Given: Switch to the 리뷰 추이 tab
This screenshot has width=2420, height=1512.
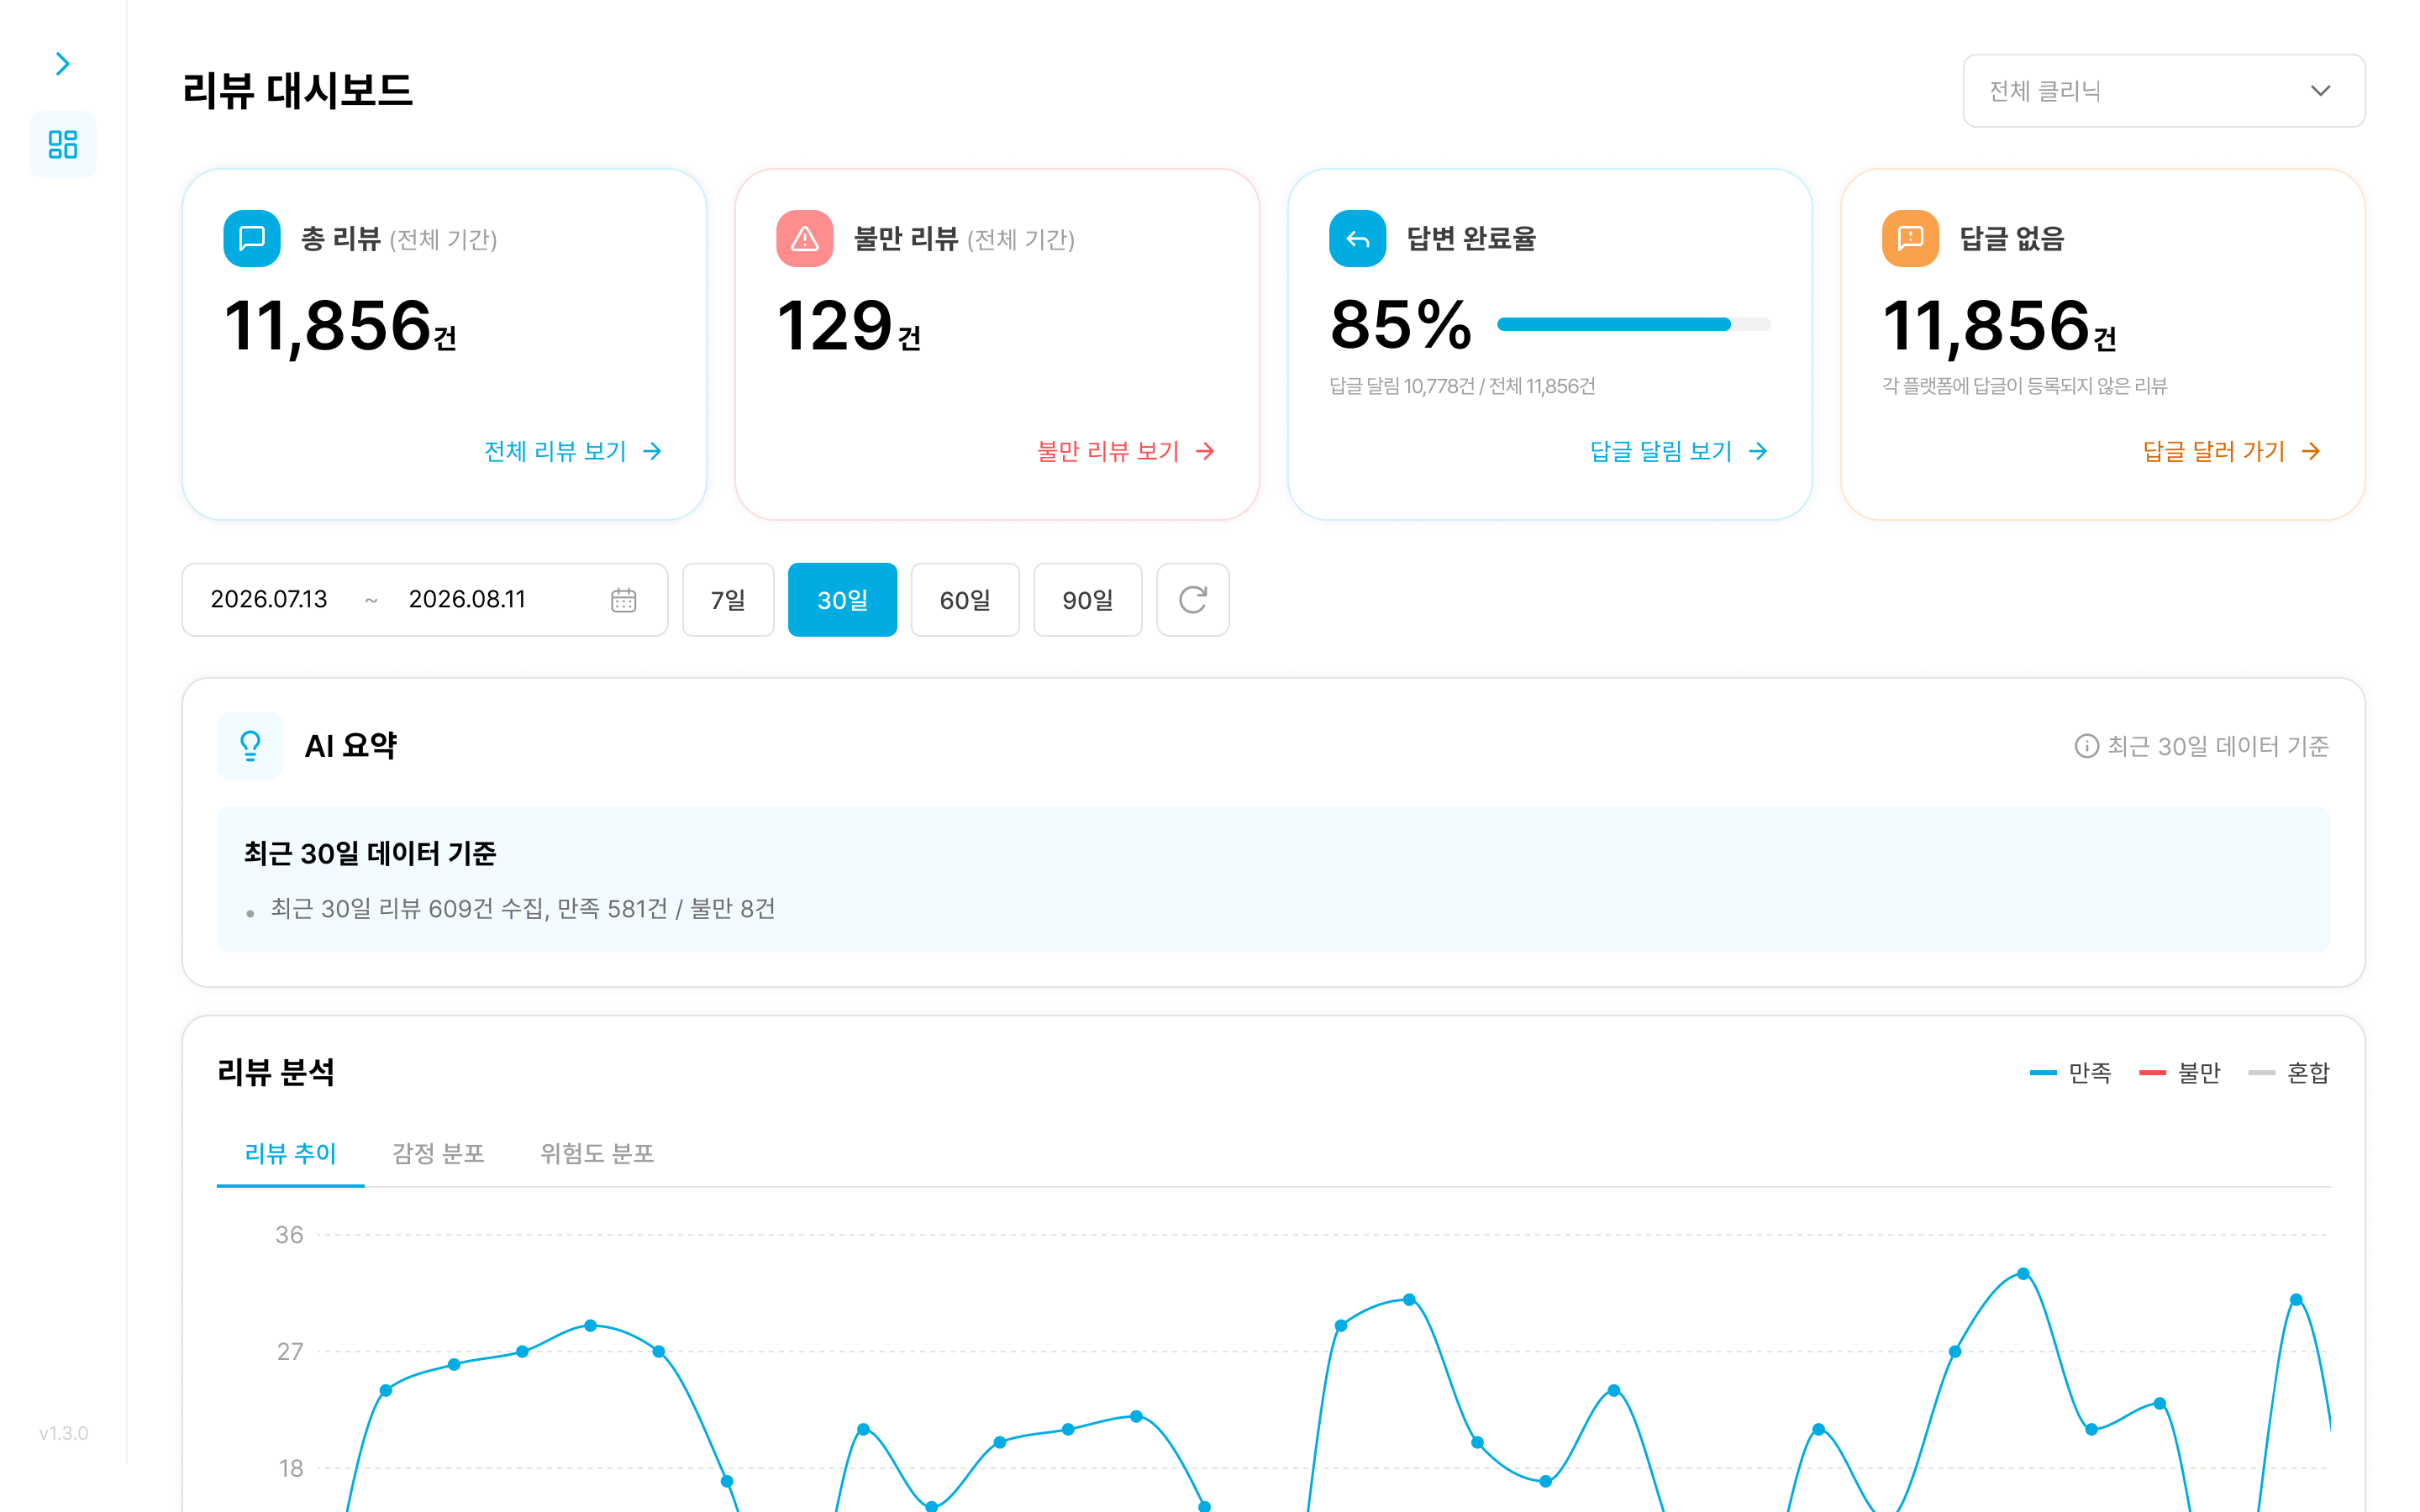Looking at the screenshot, I should [x=290, y=1153].
